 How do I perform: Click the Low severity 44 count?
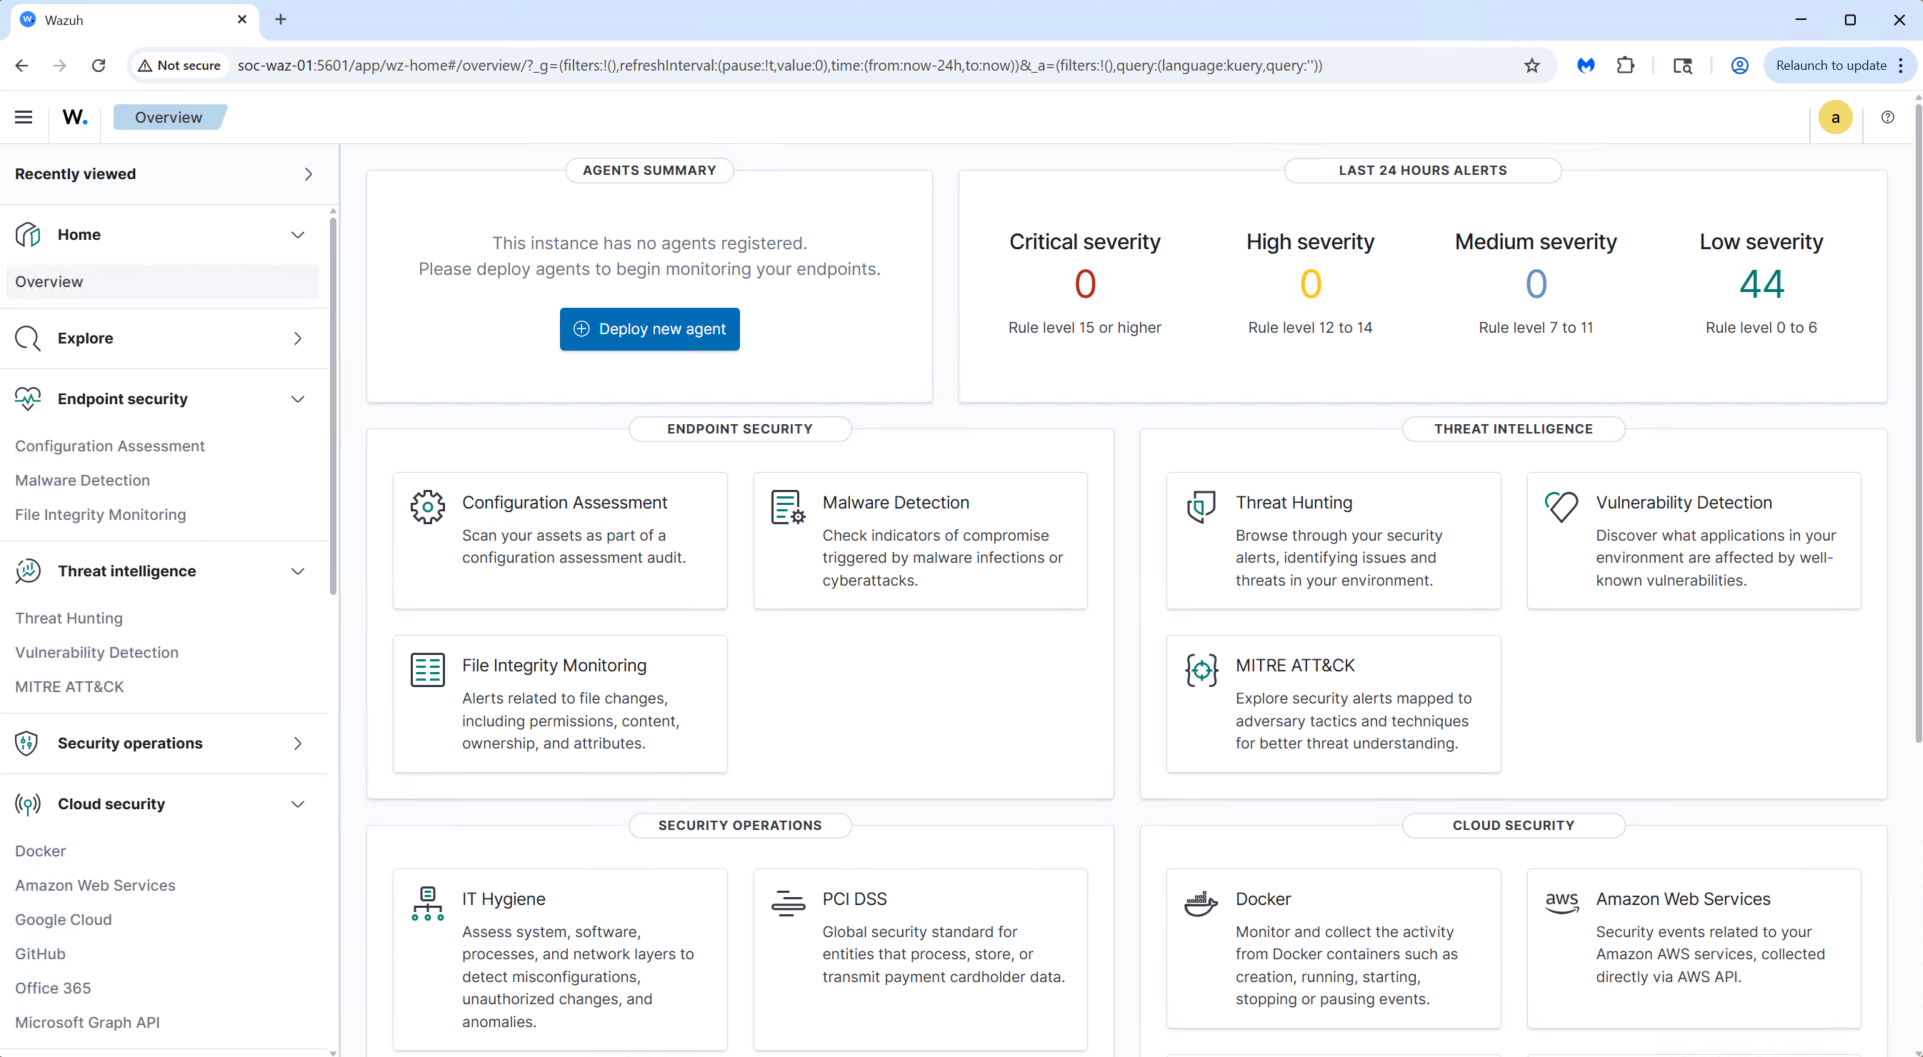pos(1760,285)
